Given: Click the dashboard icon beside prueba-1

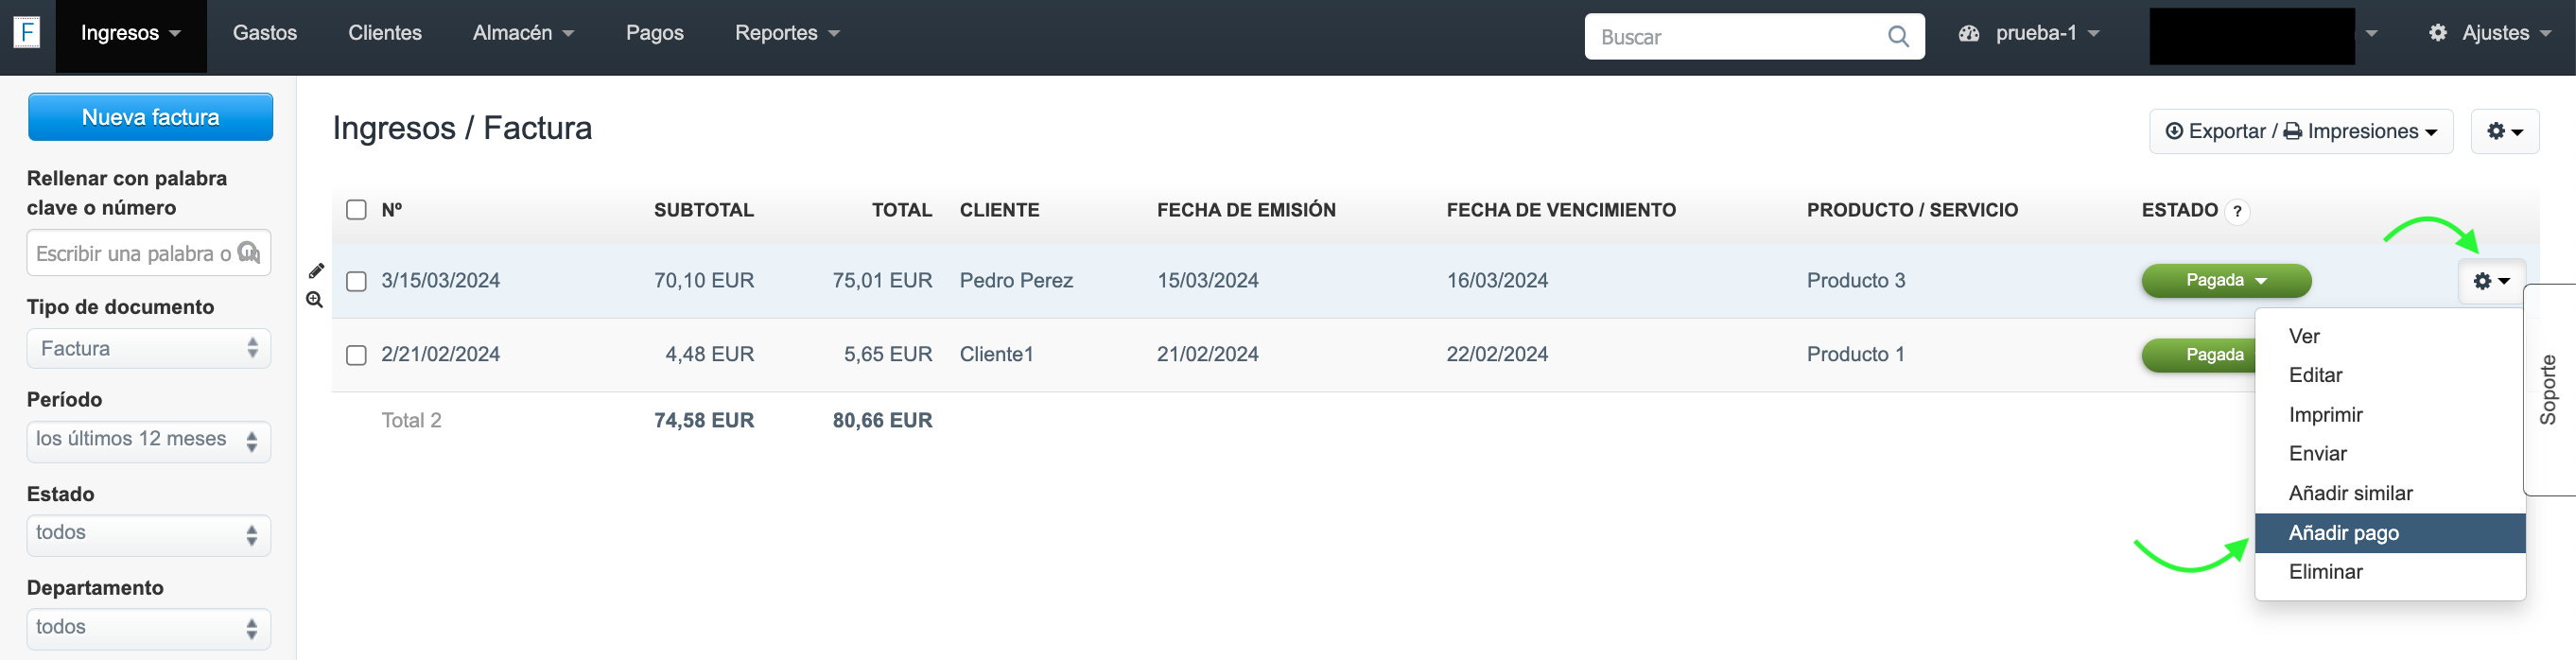Looking at the screenshot, I should click(1969, 33).
